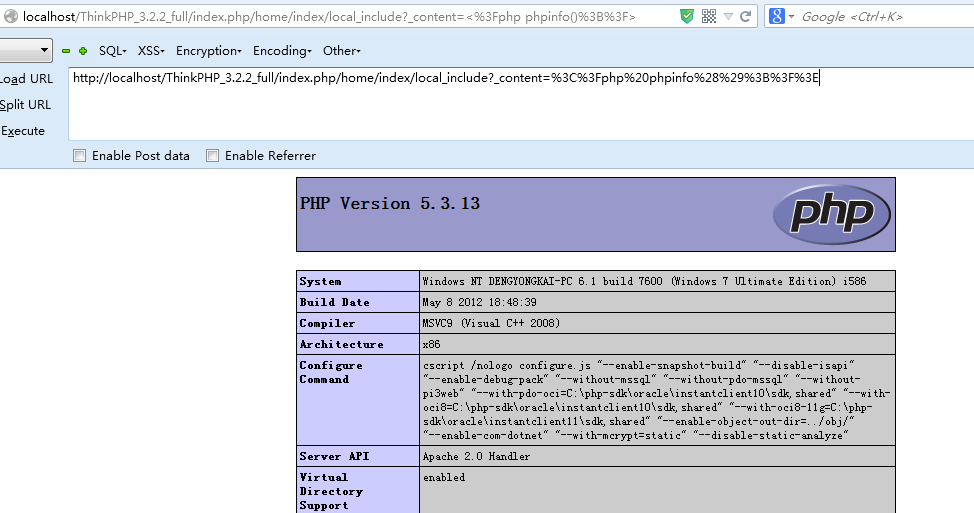
Task: Click the PHP Version 5.3.13 heading
Action: (389, 204)
